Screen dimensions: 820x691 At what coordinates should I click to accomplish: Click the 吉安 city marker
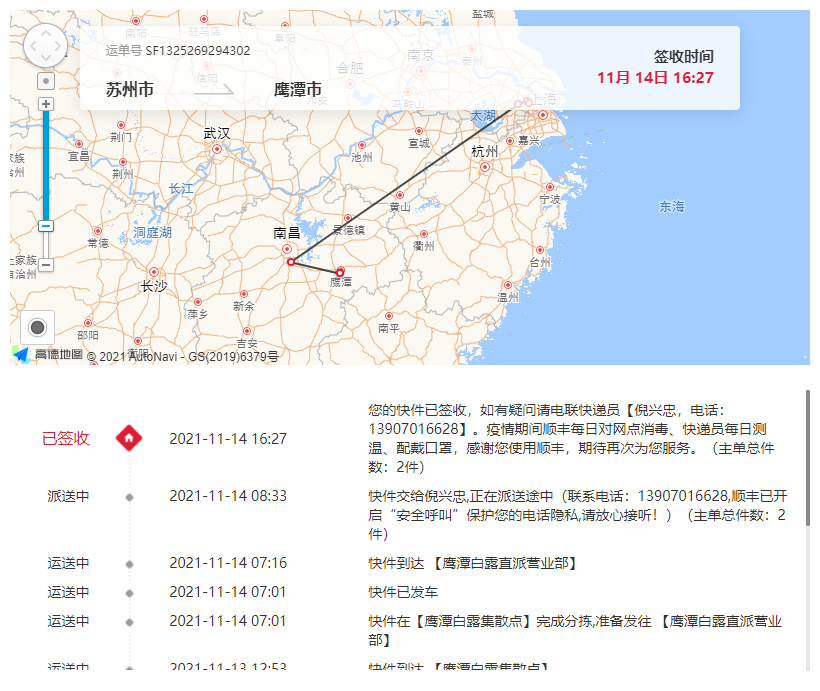point(247,331)
